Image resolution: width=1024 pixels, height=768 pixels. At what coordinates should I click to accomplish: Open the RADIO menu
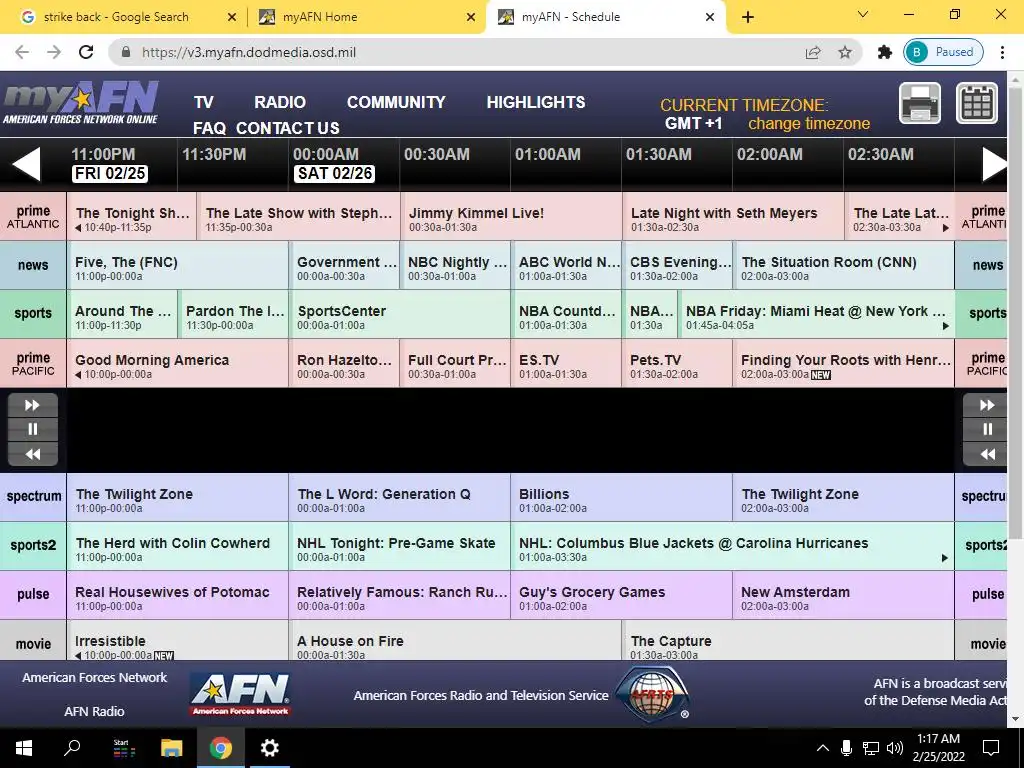(x=280, y=103)
